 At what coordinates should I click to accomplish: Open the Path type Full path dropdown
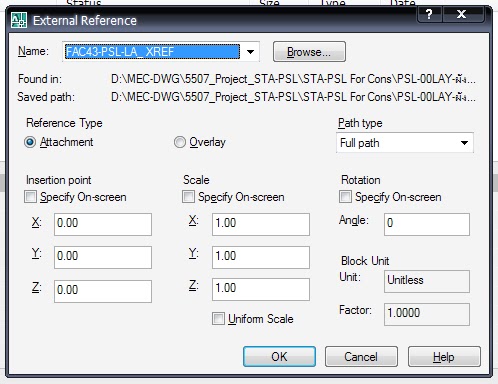click(x=405, y=143)
